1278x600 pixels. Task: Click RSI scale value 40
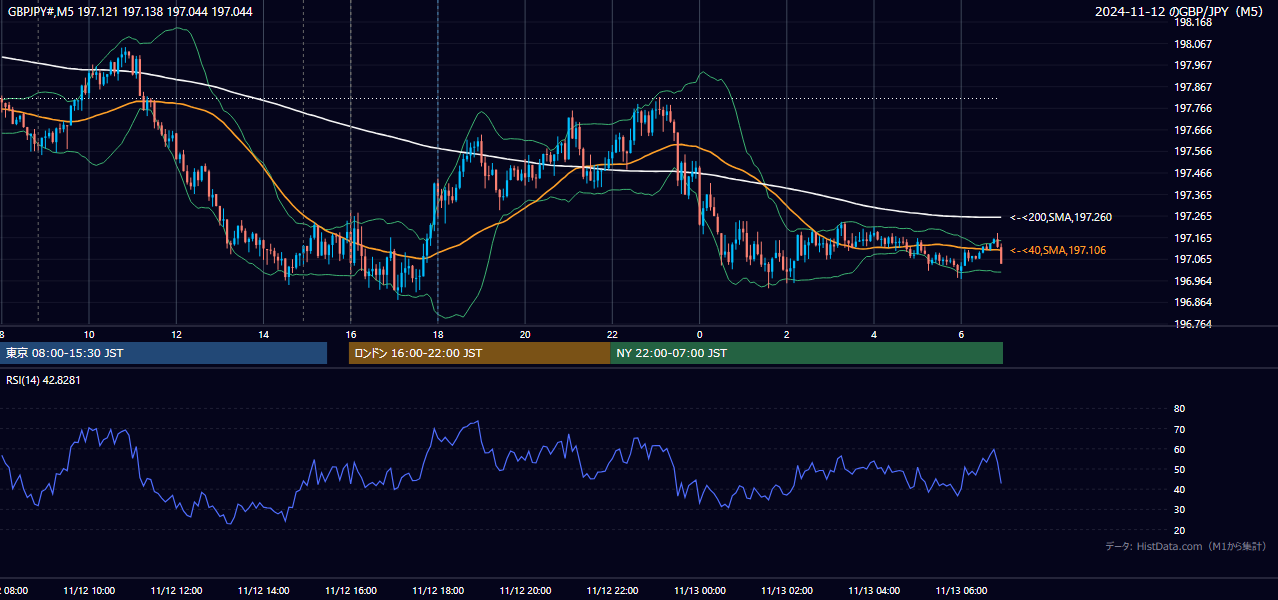[1179, 489]
